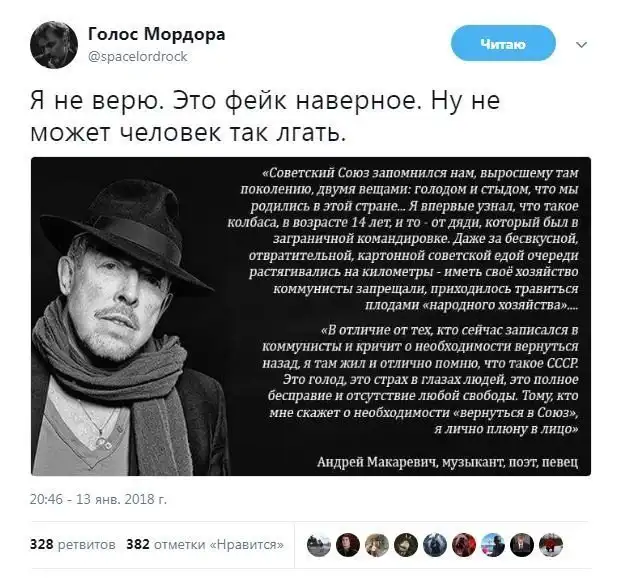Screen dimensions: 626x580
Task: View the 328 ретвитов list
Action: [73, 544]
